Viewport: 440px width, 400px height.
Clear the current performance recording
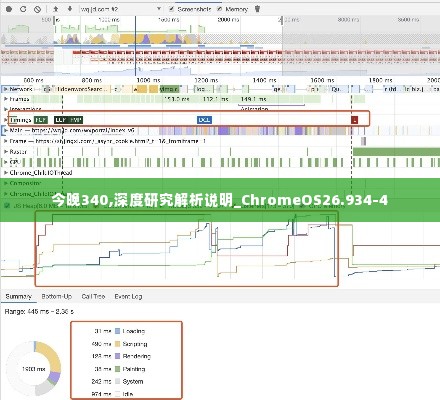pos(37,9)
